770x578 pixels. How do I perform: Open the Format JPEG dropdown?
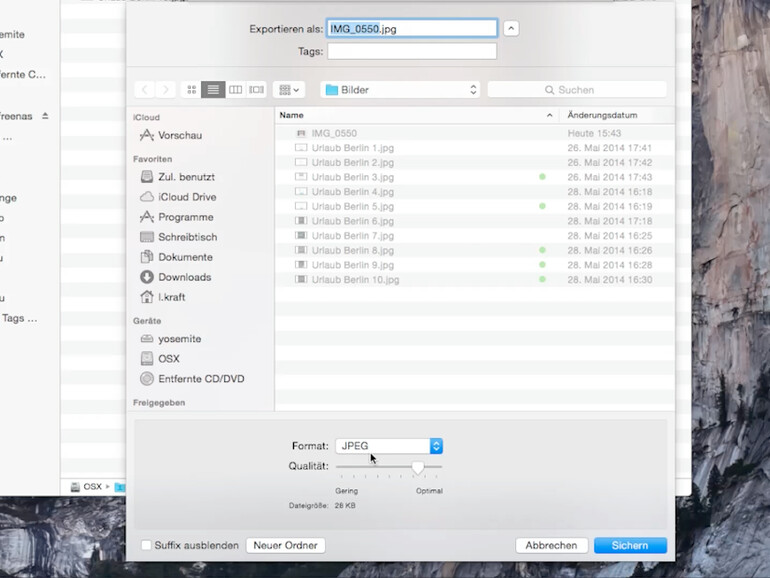coord(389,446)
